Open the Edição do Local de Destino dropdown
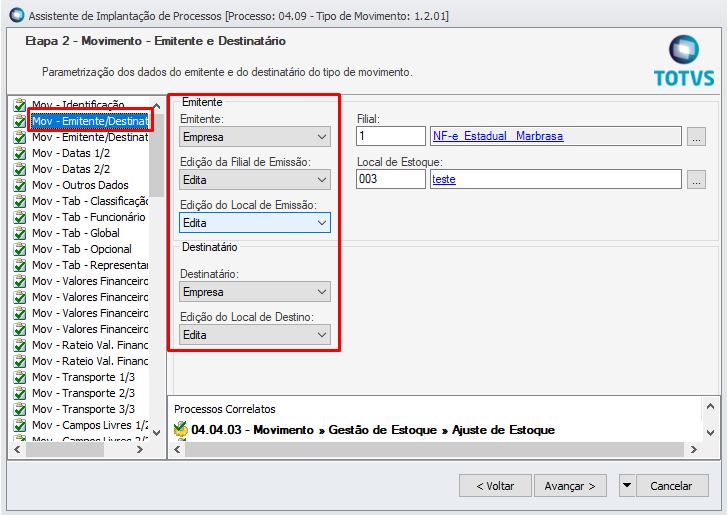The image size is (728, 515). (255, 335)
